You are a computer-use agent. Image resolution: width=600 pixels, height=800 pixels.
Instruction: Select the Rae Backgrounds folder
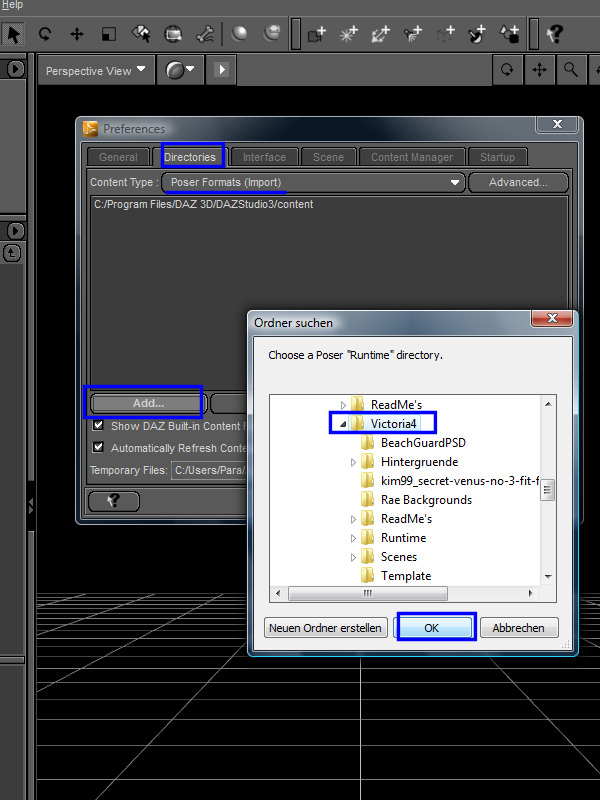click(426, 500)
